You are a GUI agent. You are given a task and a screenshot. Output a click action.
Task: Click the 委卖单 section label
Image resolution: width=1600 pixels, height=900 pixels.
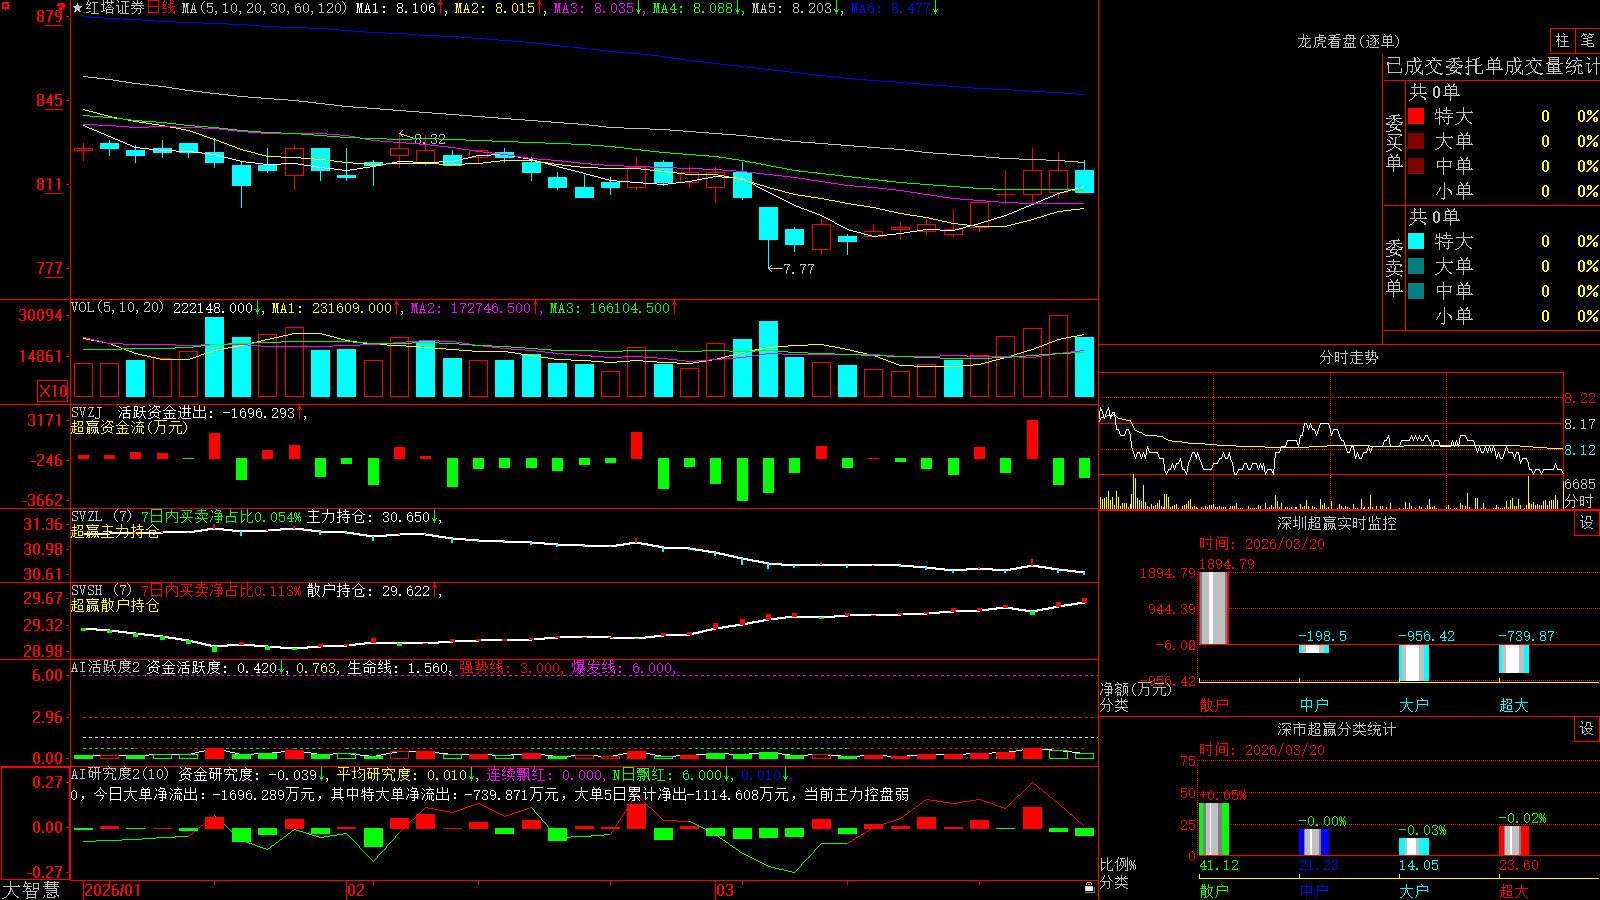[1394, 268]
